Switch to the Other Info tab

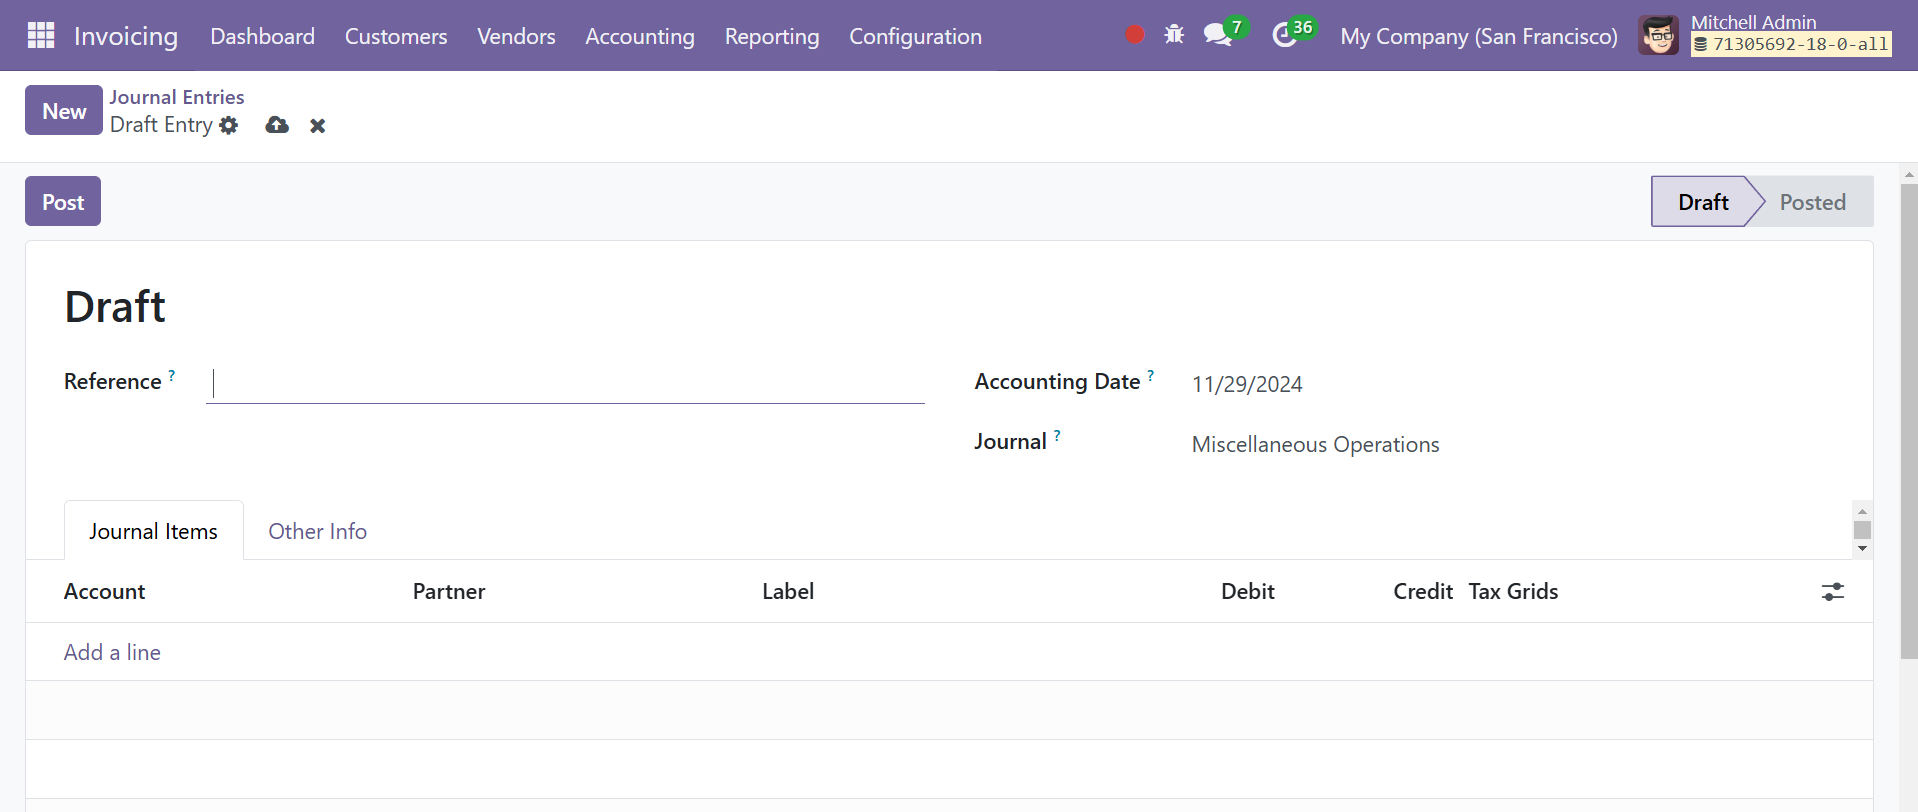point(317,531)
